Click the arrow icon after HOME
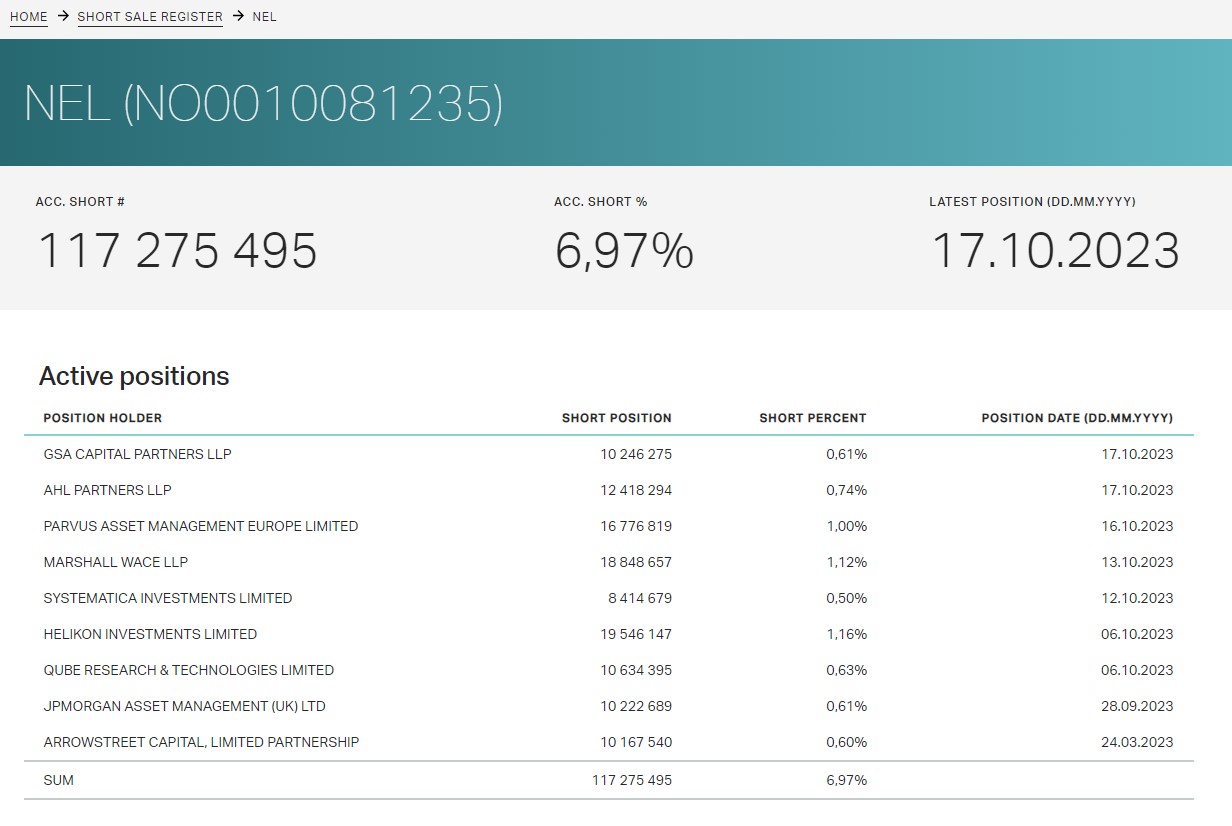1232x826 pixels. click(x=63, y=17)
